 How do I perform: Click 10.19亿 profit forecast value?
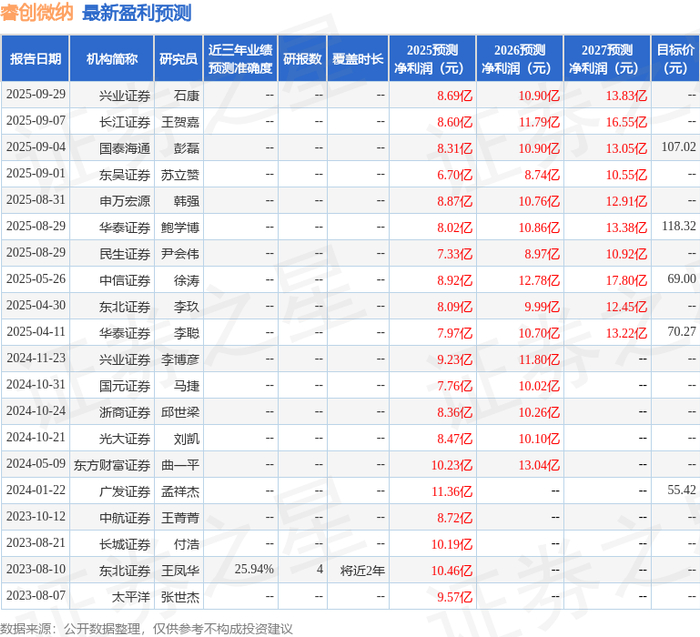451,544
